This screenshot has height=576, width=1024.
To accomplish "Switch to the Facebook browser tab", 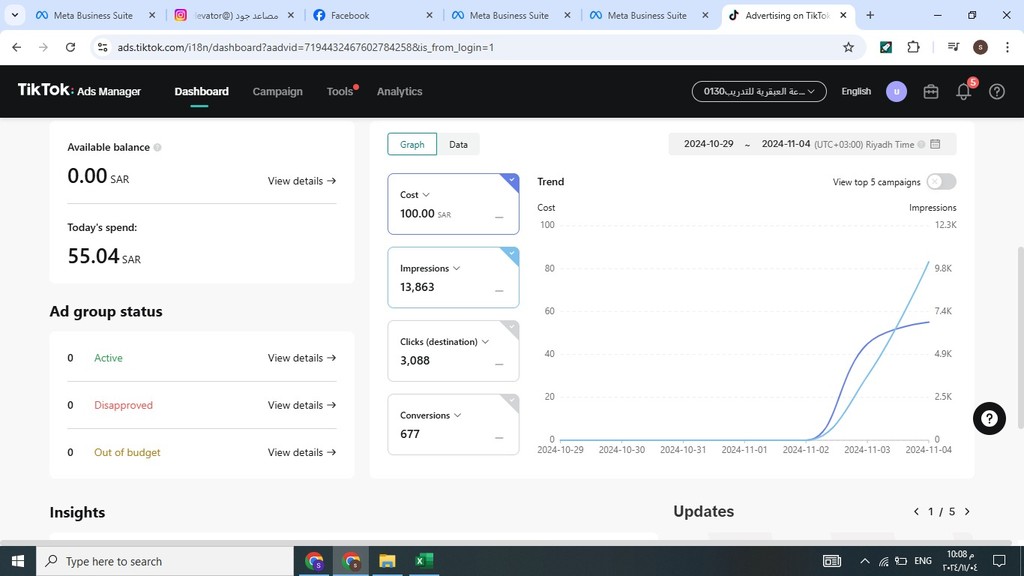I will pos(372,15).
